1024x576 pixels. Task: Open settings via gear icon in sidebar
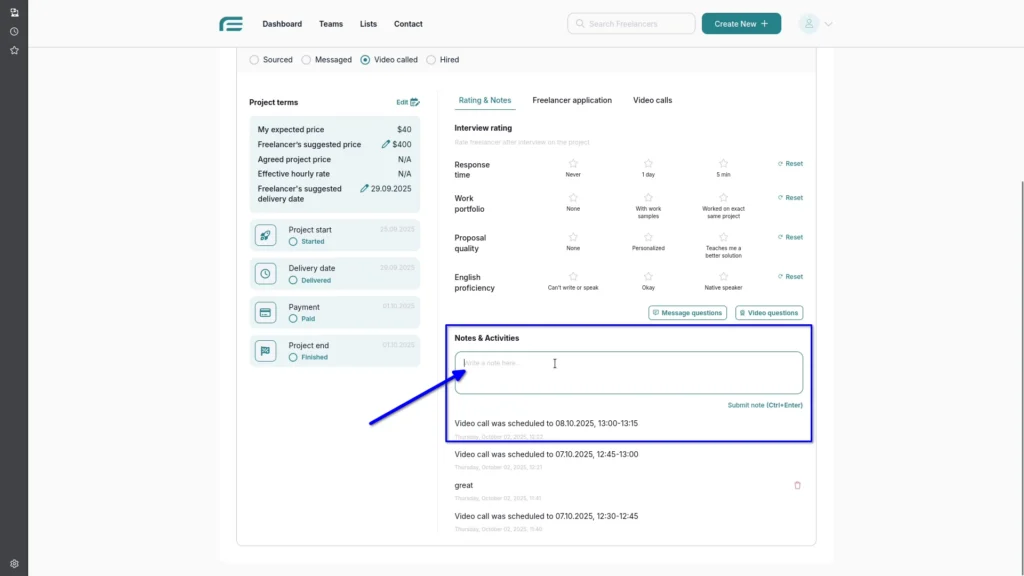[x=13, y=563]
